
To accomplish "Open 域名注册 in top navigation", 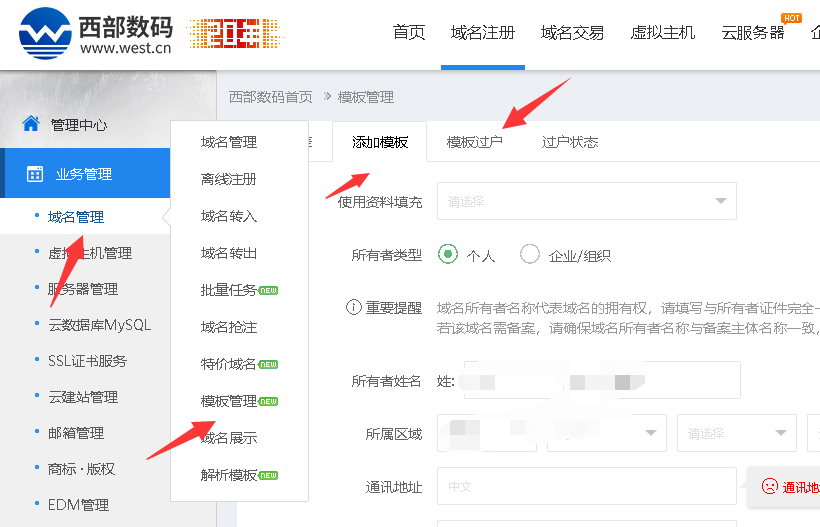I will tap(483, 32).
